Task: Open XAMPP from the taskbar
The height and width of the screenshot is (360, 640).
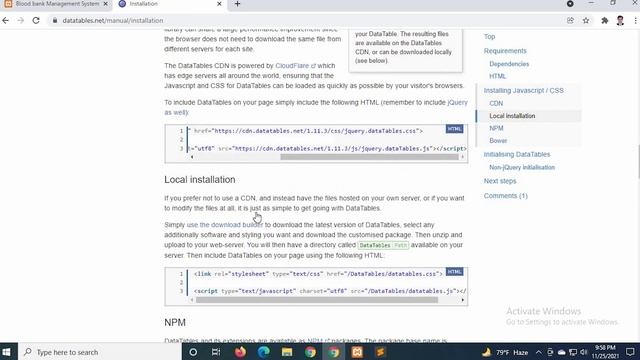Action: (357, 352)
